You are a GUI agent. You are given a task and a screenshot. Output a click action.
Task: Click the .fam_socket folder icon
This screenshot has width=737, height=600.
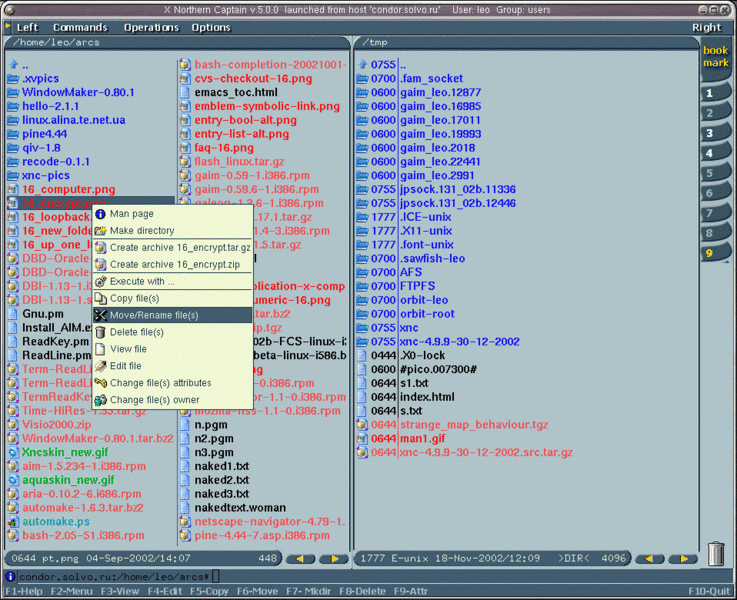(362, 79)
